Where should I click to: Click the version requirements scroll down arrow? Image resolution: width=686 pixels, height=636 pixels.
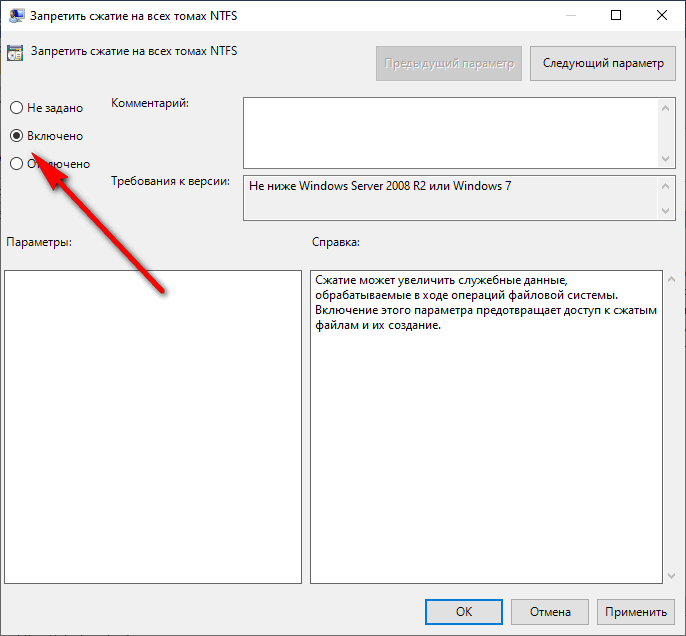tap(665, 211)
